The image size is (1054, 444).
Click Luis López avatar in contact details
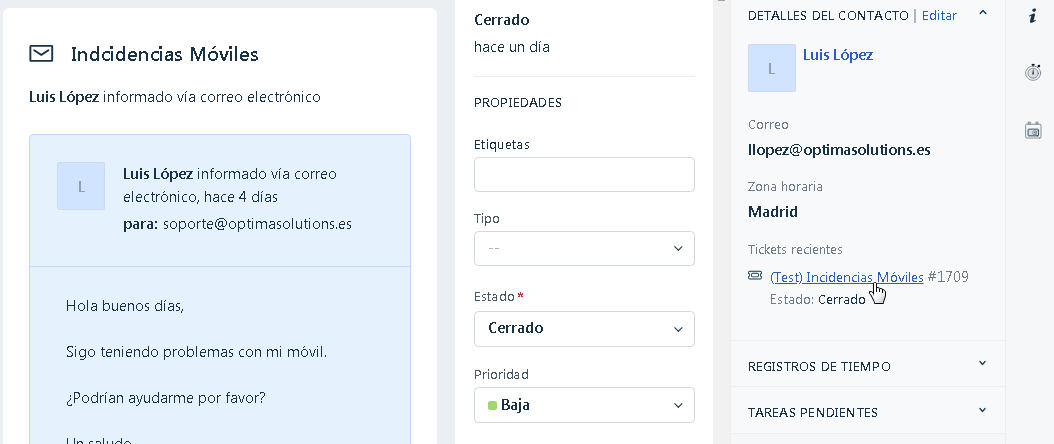(772, 68)
